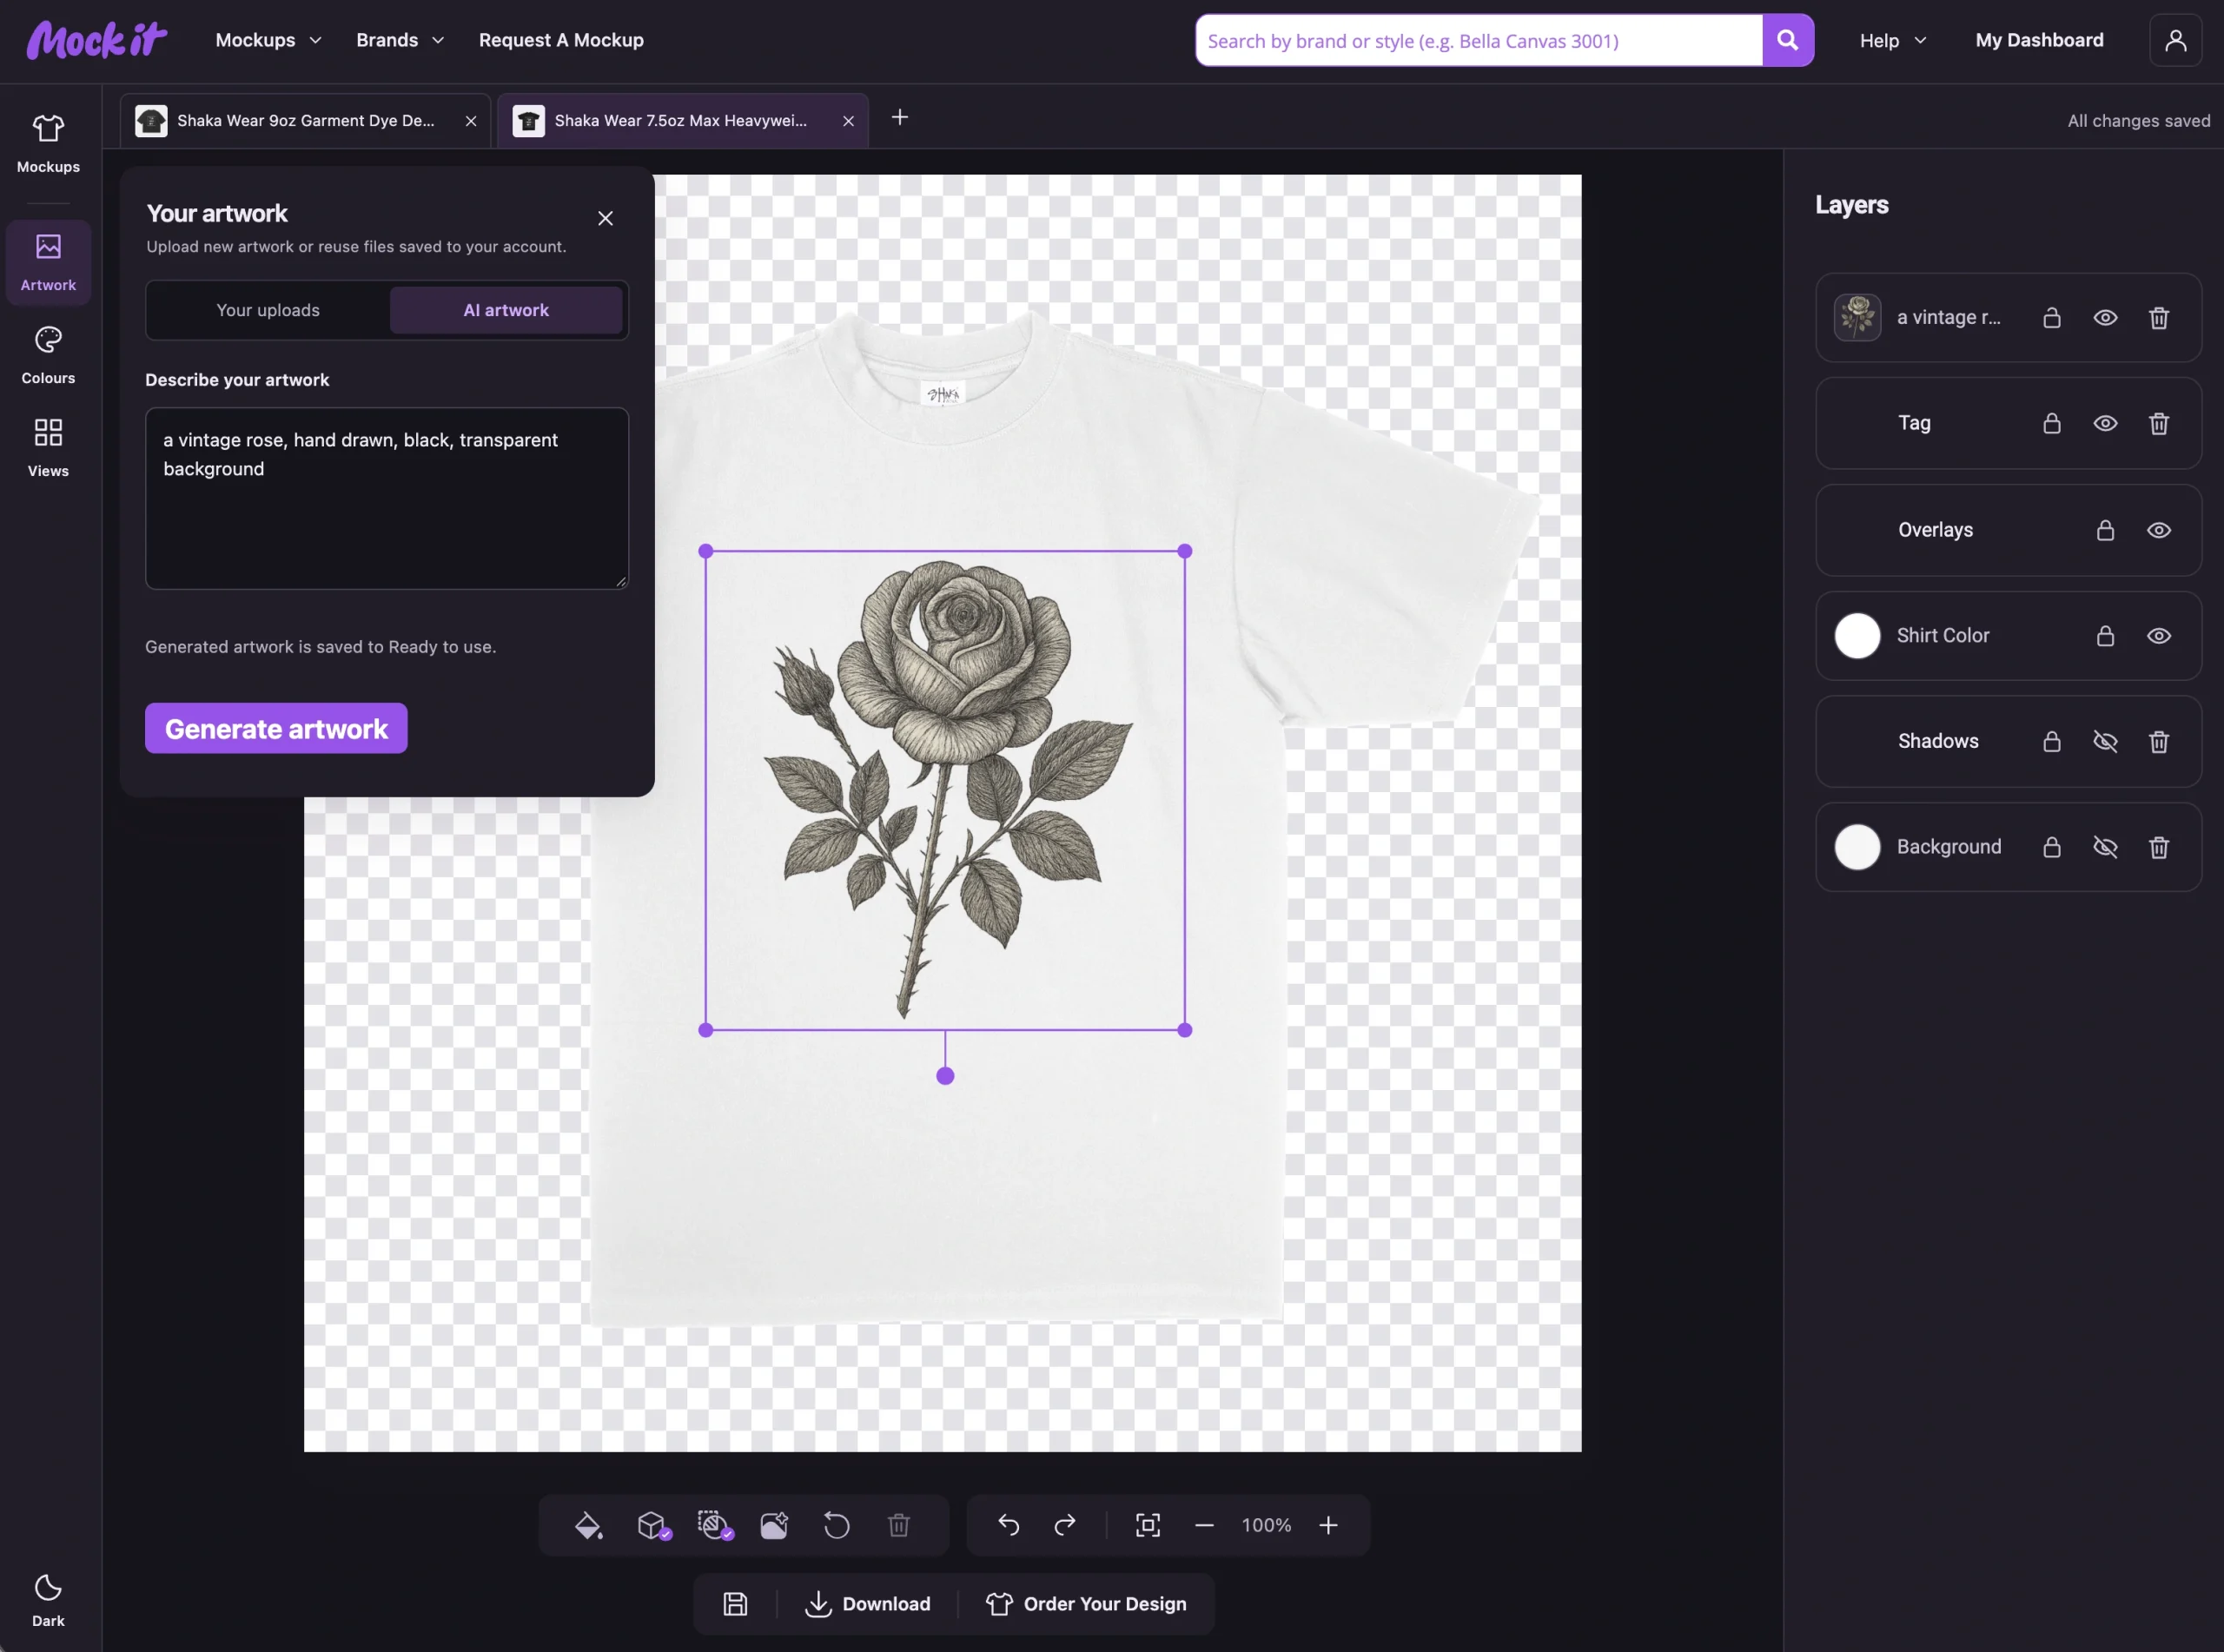Open My Dashboard link
The width and height of the screenshot is (2224, 1652).
coord(2039,40)
